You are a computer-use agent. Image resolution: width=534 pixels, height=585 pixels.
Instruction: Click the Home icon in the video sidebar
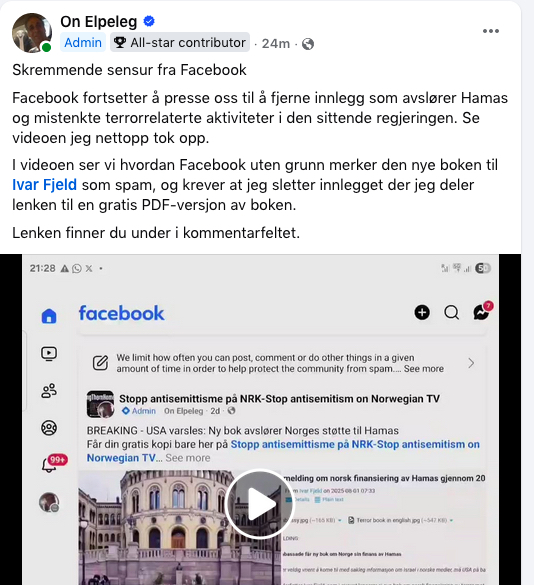(x=49, y=316)
